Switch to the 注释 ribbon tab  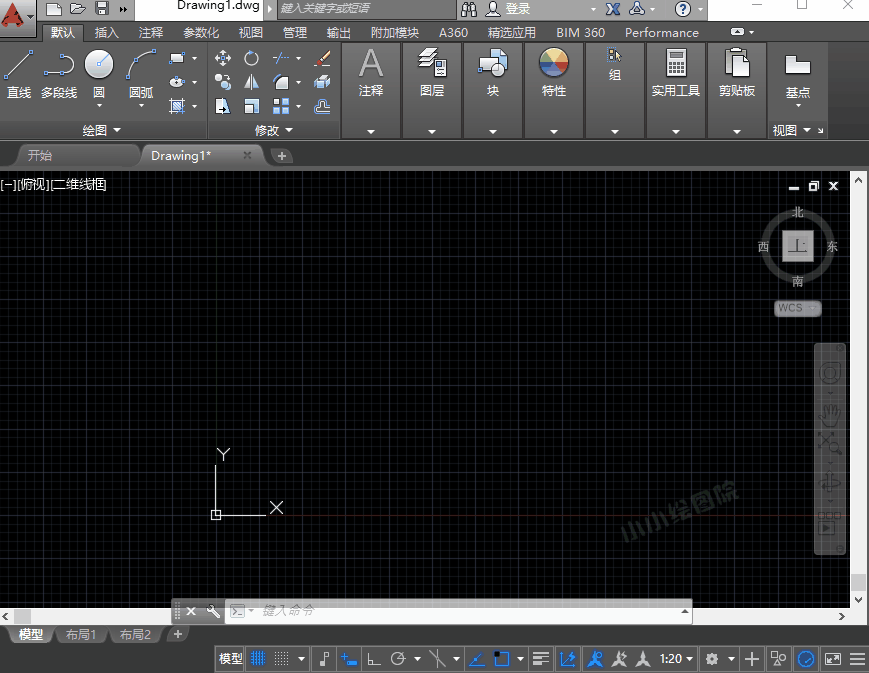(151, 33)
